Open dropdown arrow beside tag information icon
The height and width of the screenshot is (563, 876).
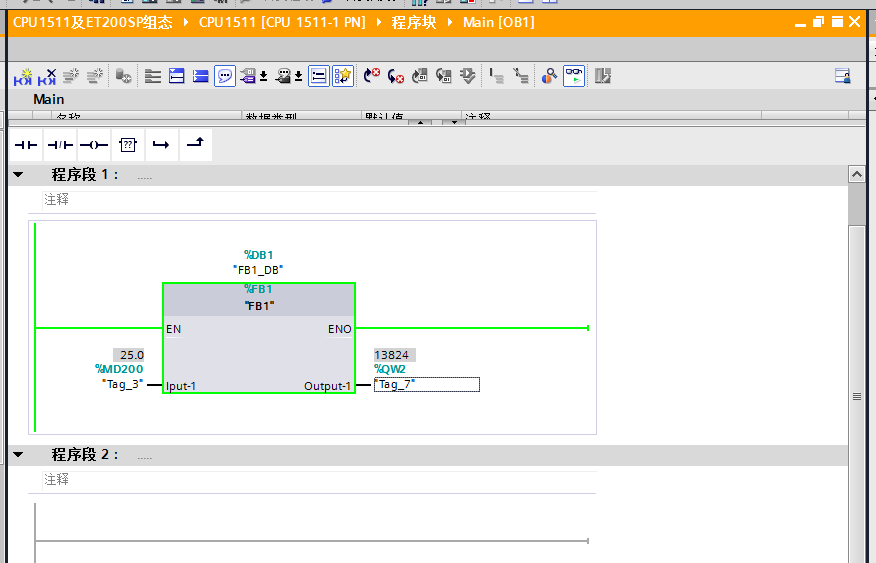click(299, 76)
